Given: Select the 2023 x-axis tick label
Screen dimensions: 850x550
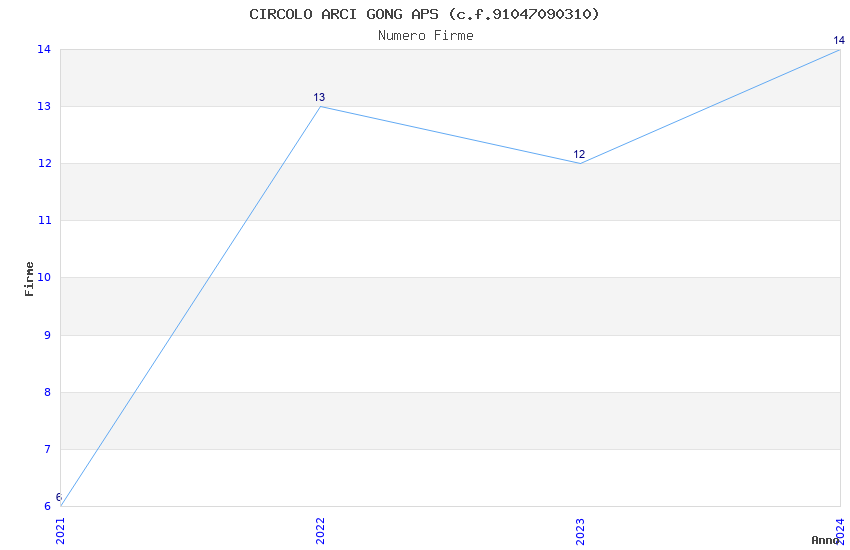Looking at the screenshot, I should click(580, 530).
